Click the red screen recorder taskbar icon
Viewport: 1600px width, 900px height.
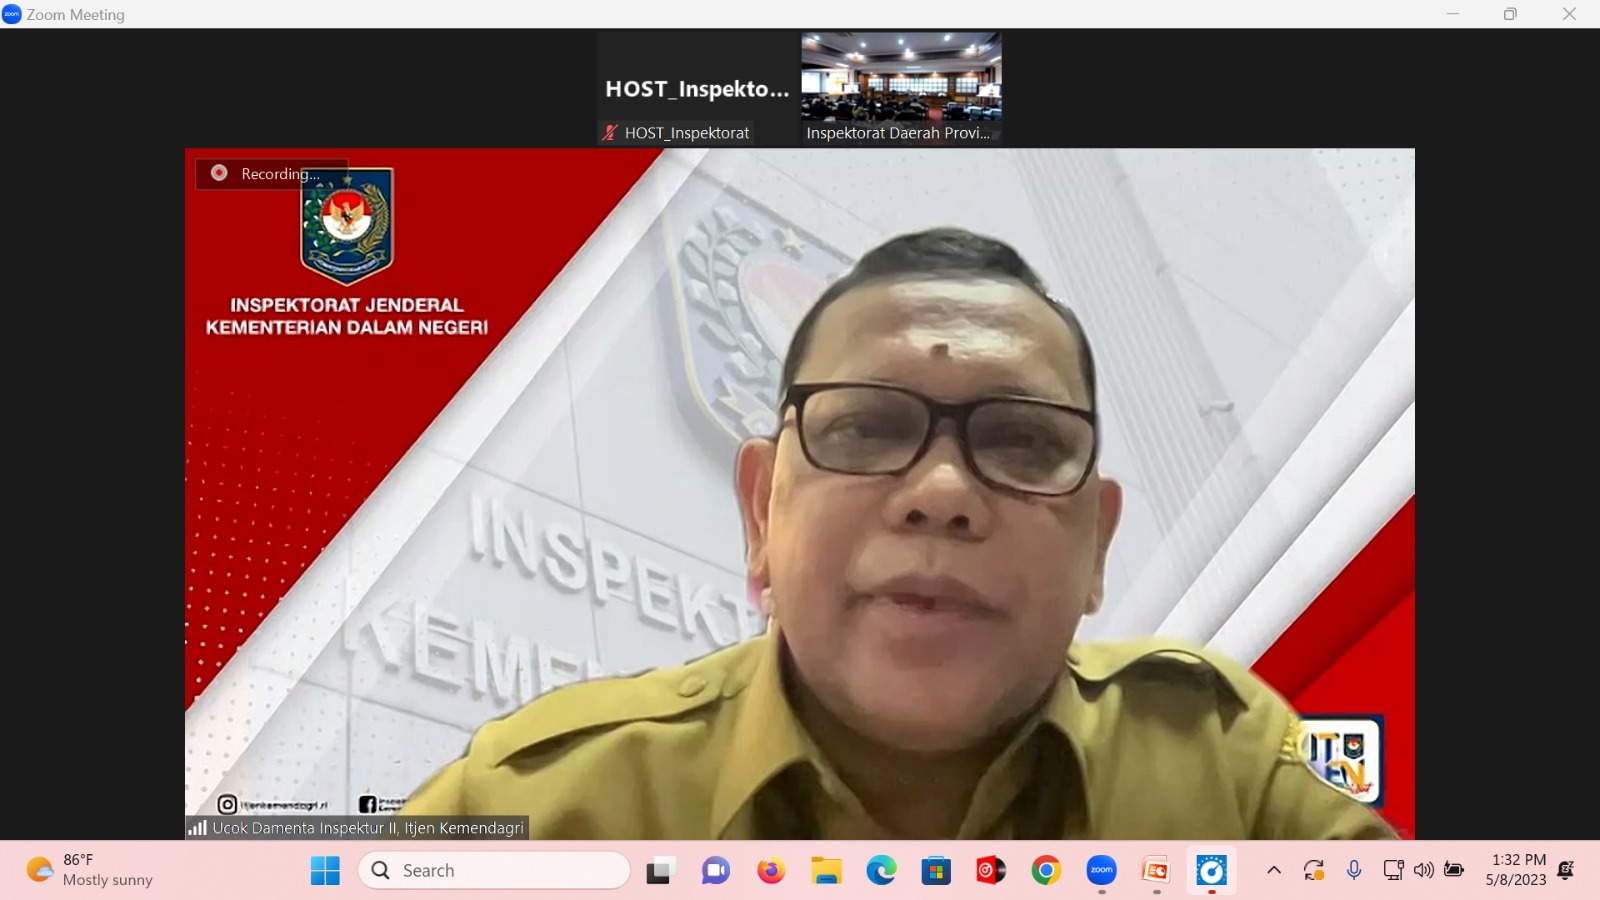coord(991,871)
